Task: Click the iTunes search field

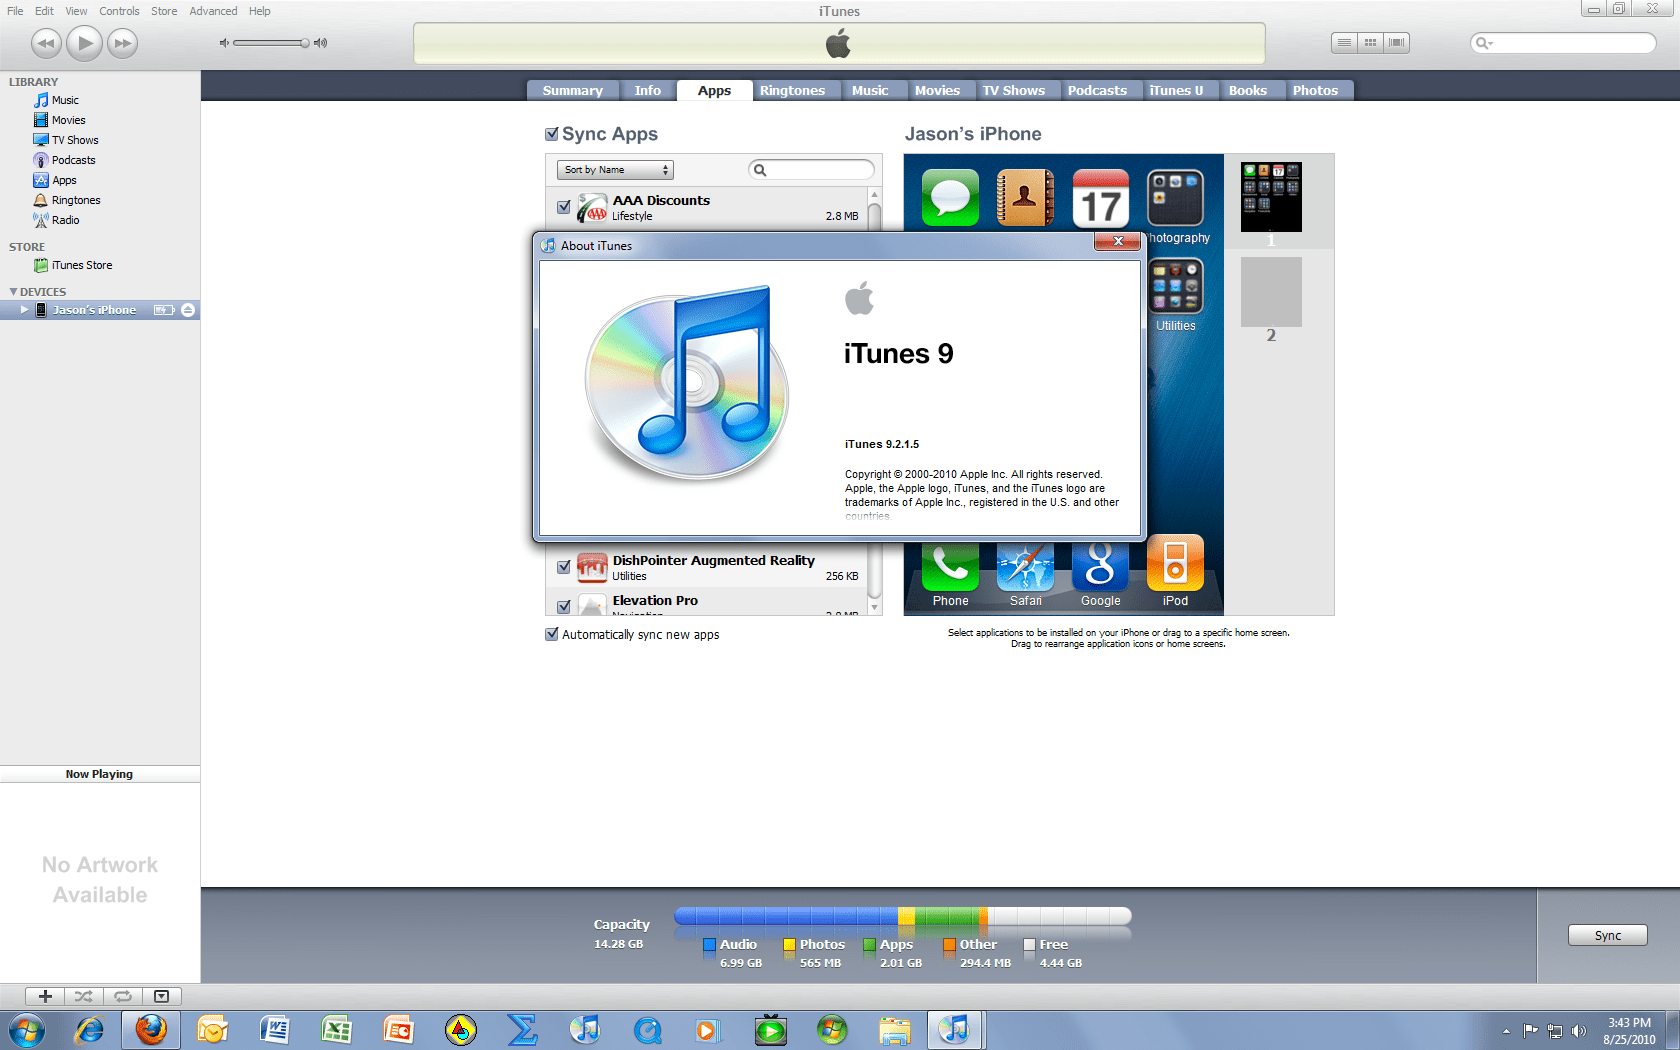Action: [1563, 43]
